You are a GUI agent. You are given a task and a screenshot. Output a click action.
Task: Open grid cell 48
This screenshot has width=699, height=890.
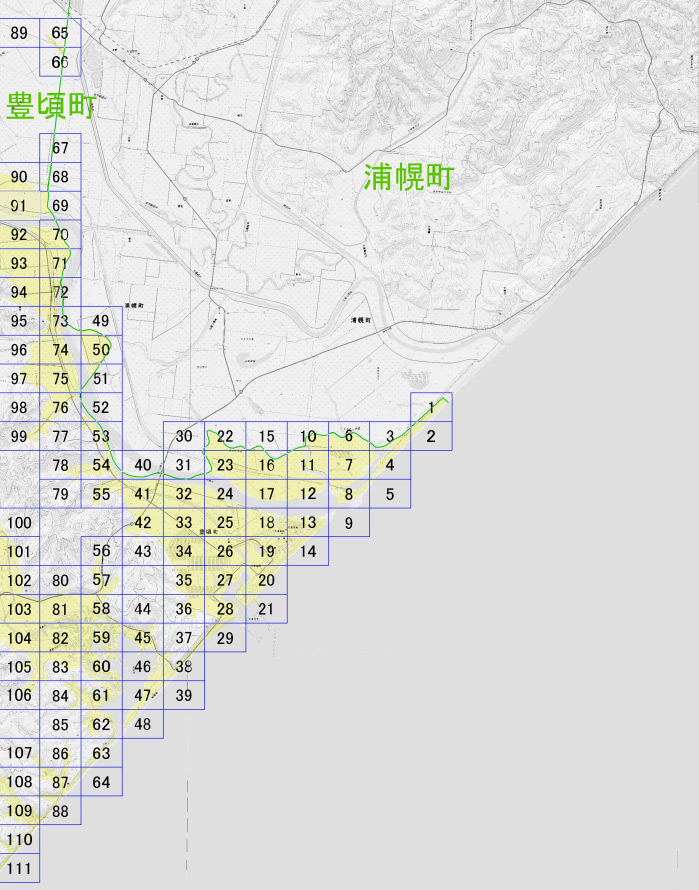[143, 724]
